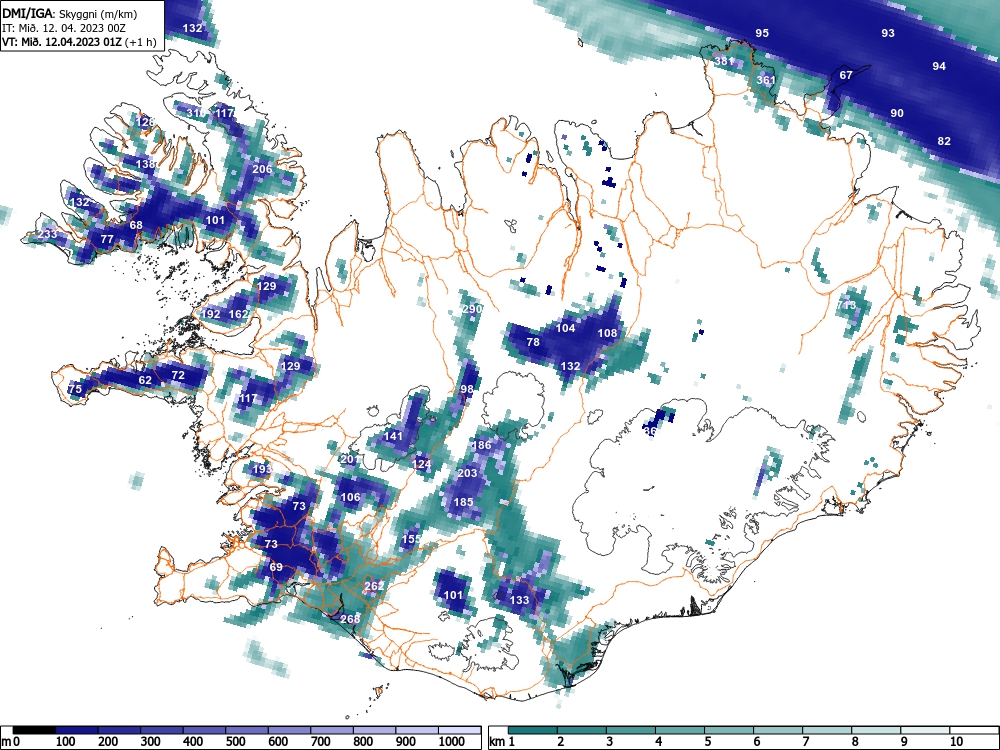Click the visibility value 186 on the map
This screenshot has height=750, width=1000.
coord(482,445)
